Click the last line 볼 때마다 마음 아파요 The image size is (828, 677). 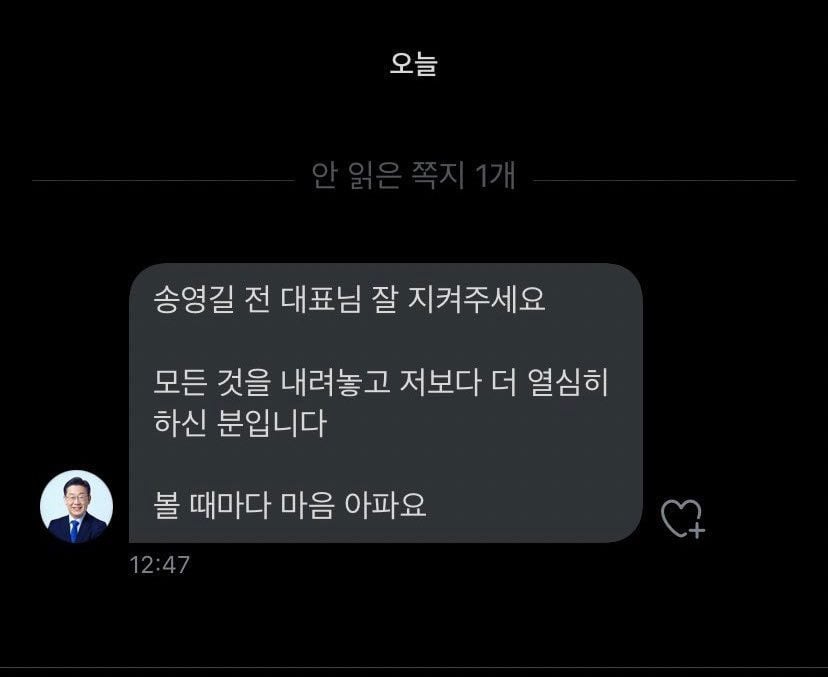(x=289, y=505)
